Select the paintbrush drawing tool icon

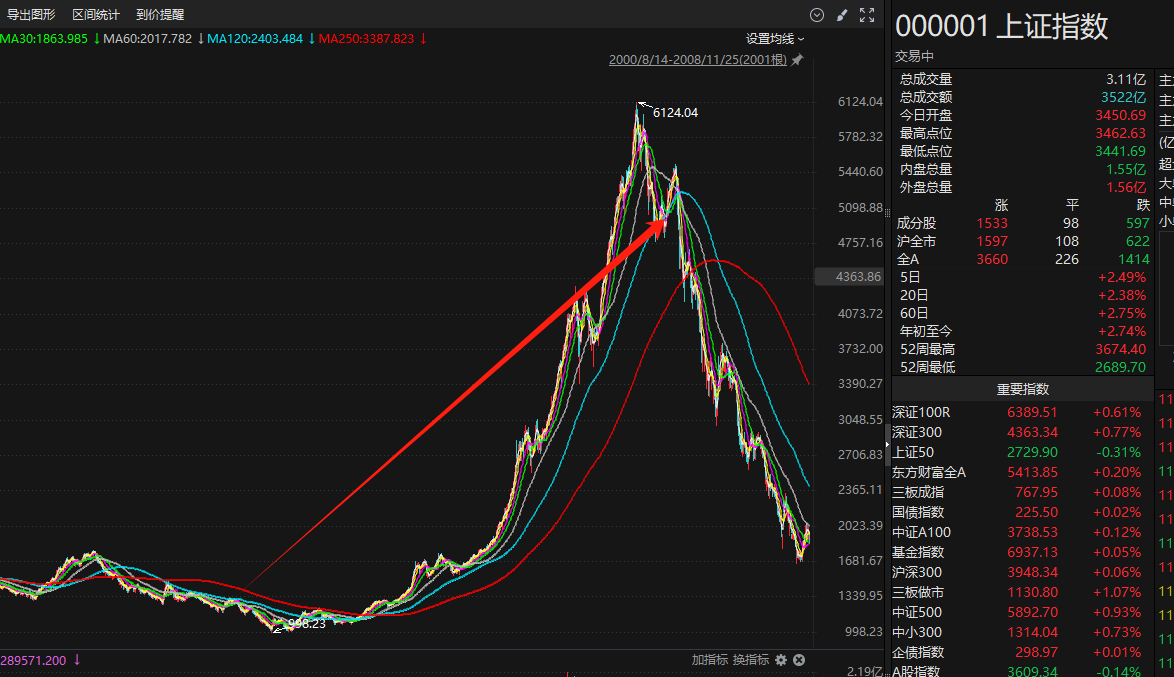842,15
